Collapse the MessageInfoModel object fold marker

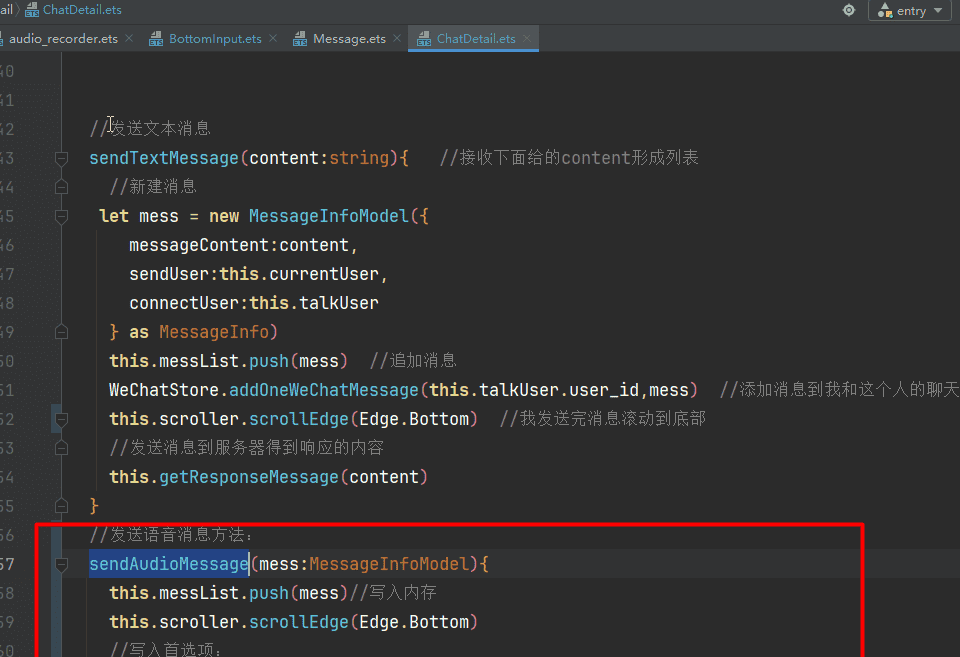pyautogui.click(x=61, y=216)
